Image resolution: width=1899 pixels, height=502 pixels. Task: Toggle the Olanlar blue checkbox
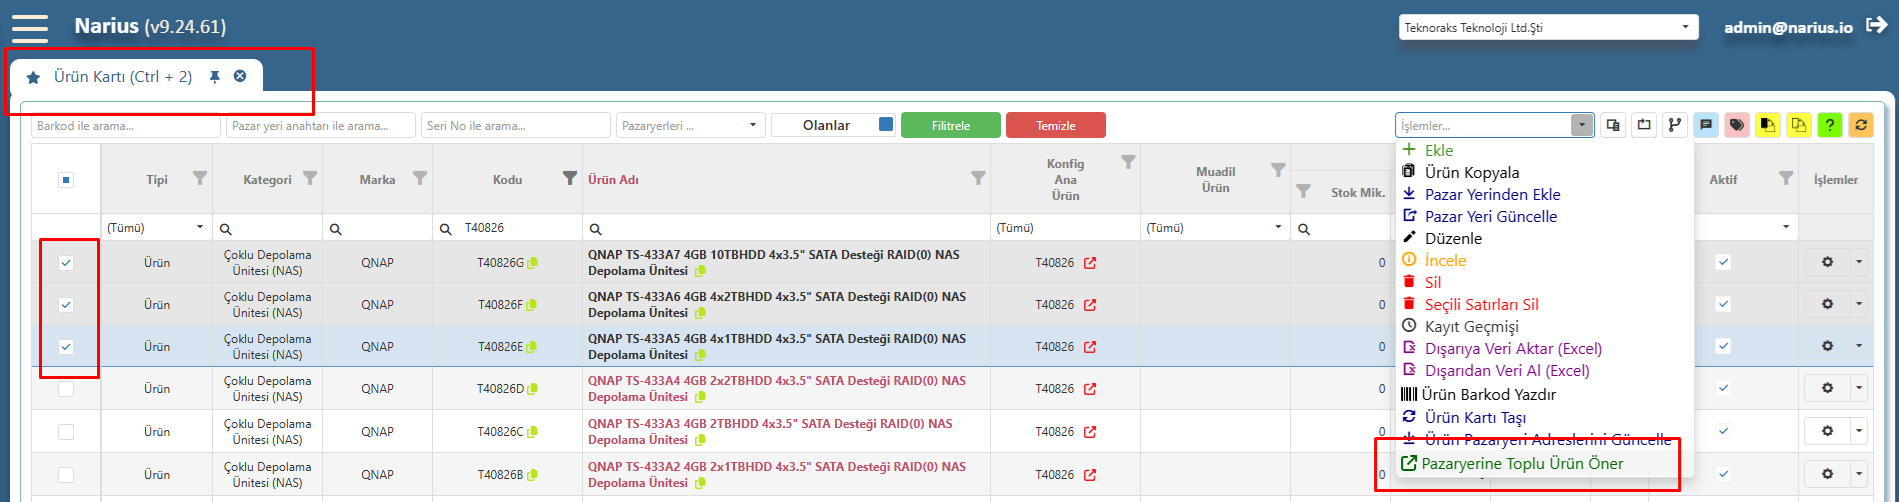point(886,124)
